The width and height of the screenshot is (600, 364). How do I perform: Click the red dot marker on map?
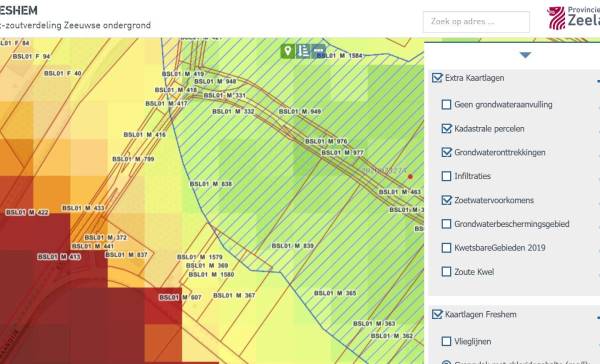pyautogui.click(x=410, y=176)
